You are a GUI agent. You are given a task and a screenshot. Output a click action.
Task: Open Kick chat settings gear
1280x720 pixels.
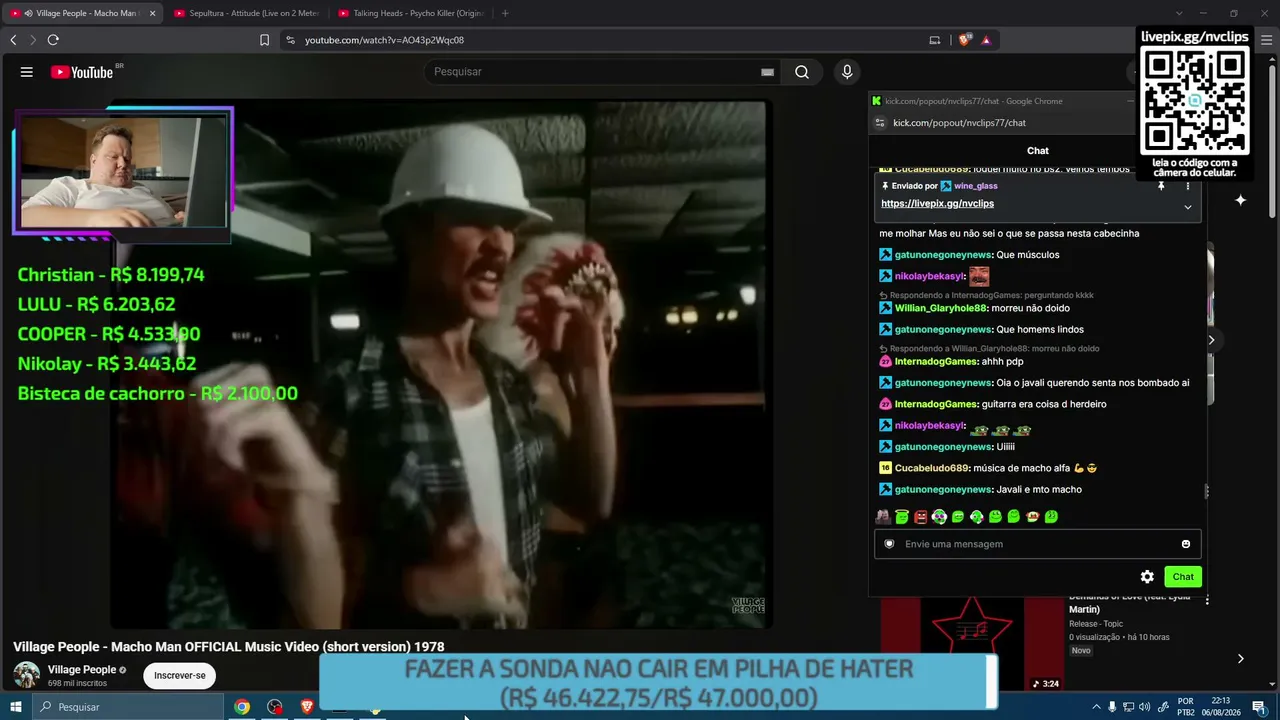(1147, 577)
